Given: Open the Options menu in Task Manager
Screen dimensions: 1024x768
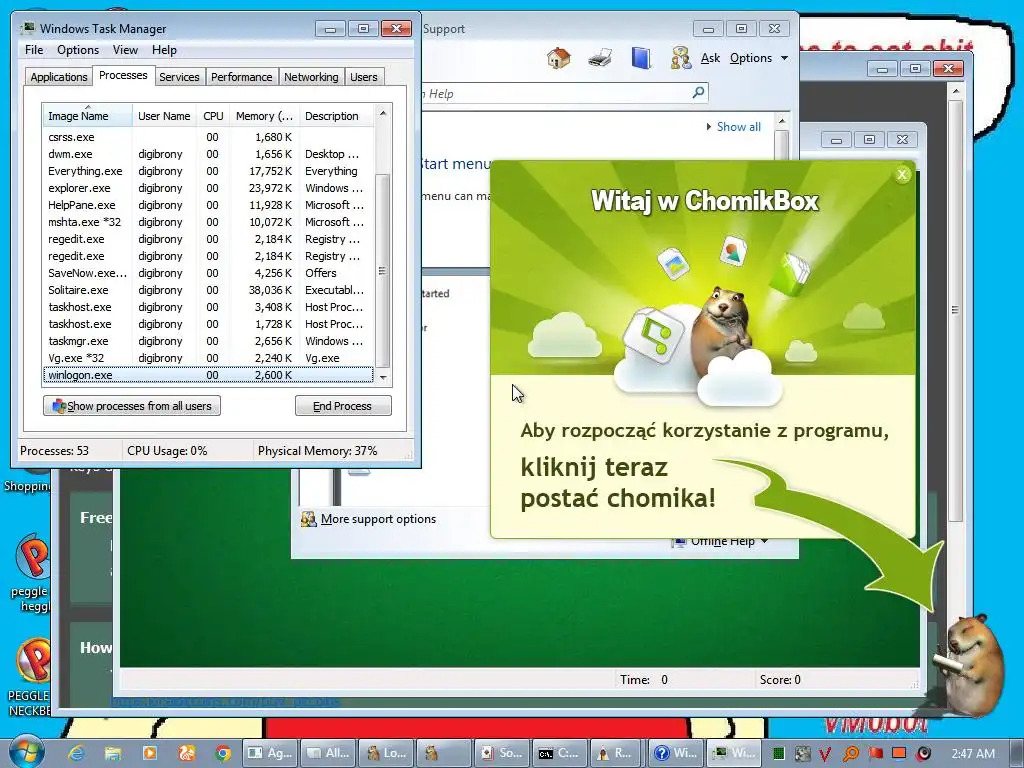Looking at the screenshot, I should point(78,50).
